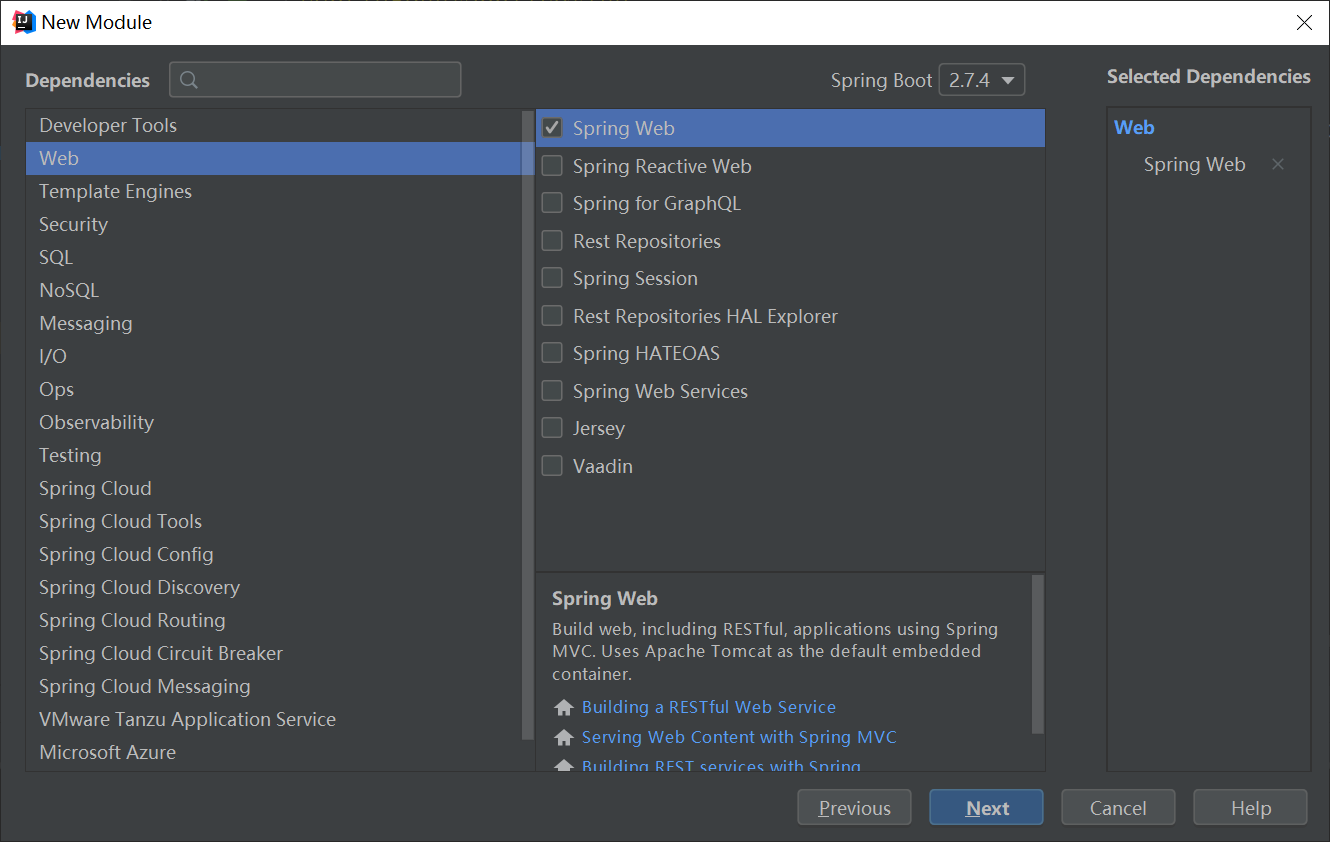This screenshot has height=842, width=1330.
Task: Select the Security category
Action: tap(274, 224)
